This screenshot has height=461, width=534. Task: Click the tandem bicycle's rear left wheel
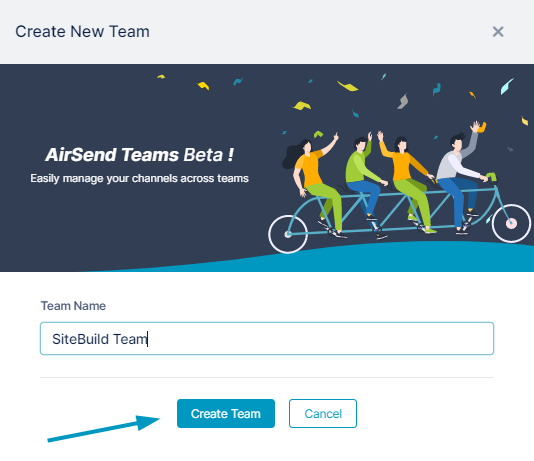pos(288,234)
